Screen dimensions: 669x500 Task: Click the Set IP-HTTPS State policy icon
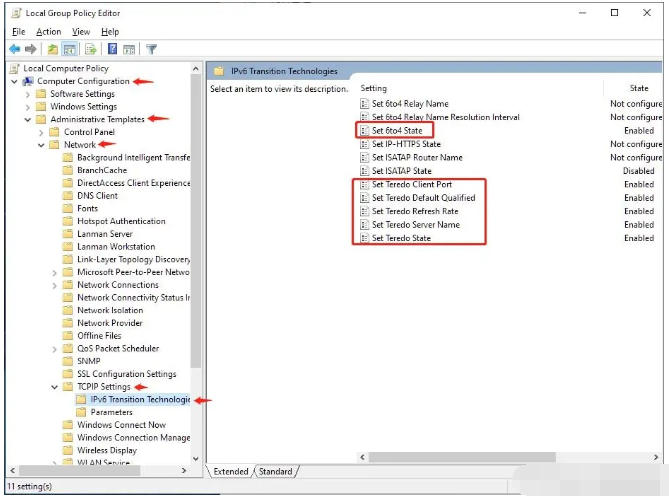pyautogui.click(x=364, y=144)
